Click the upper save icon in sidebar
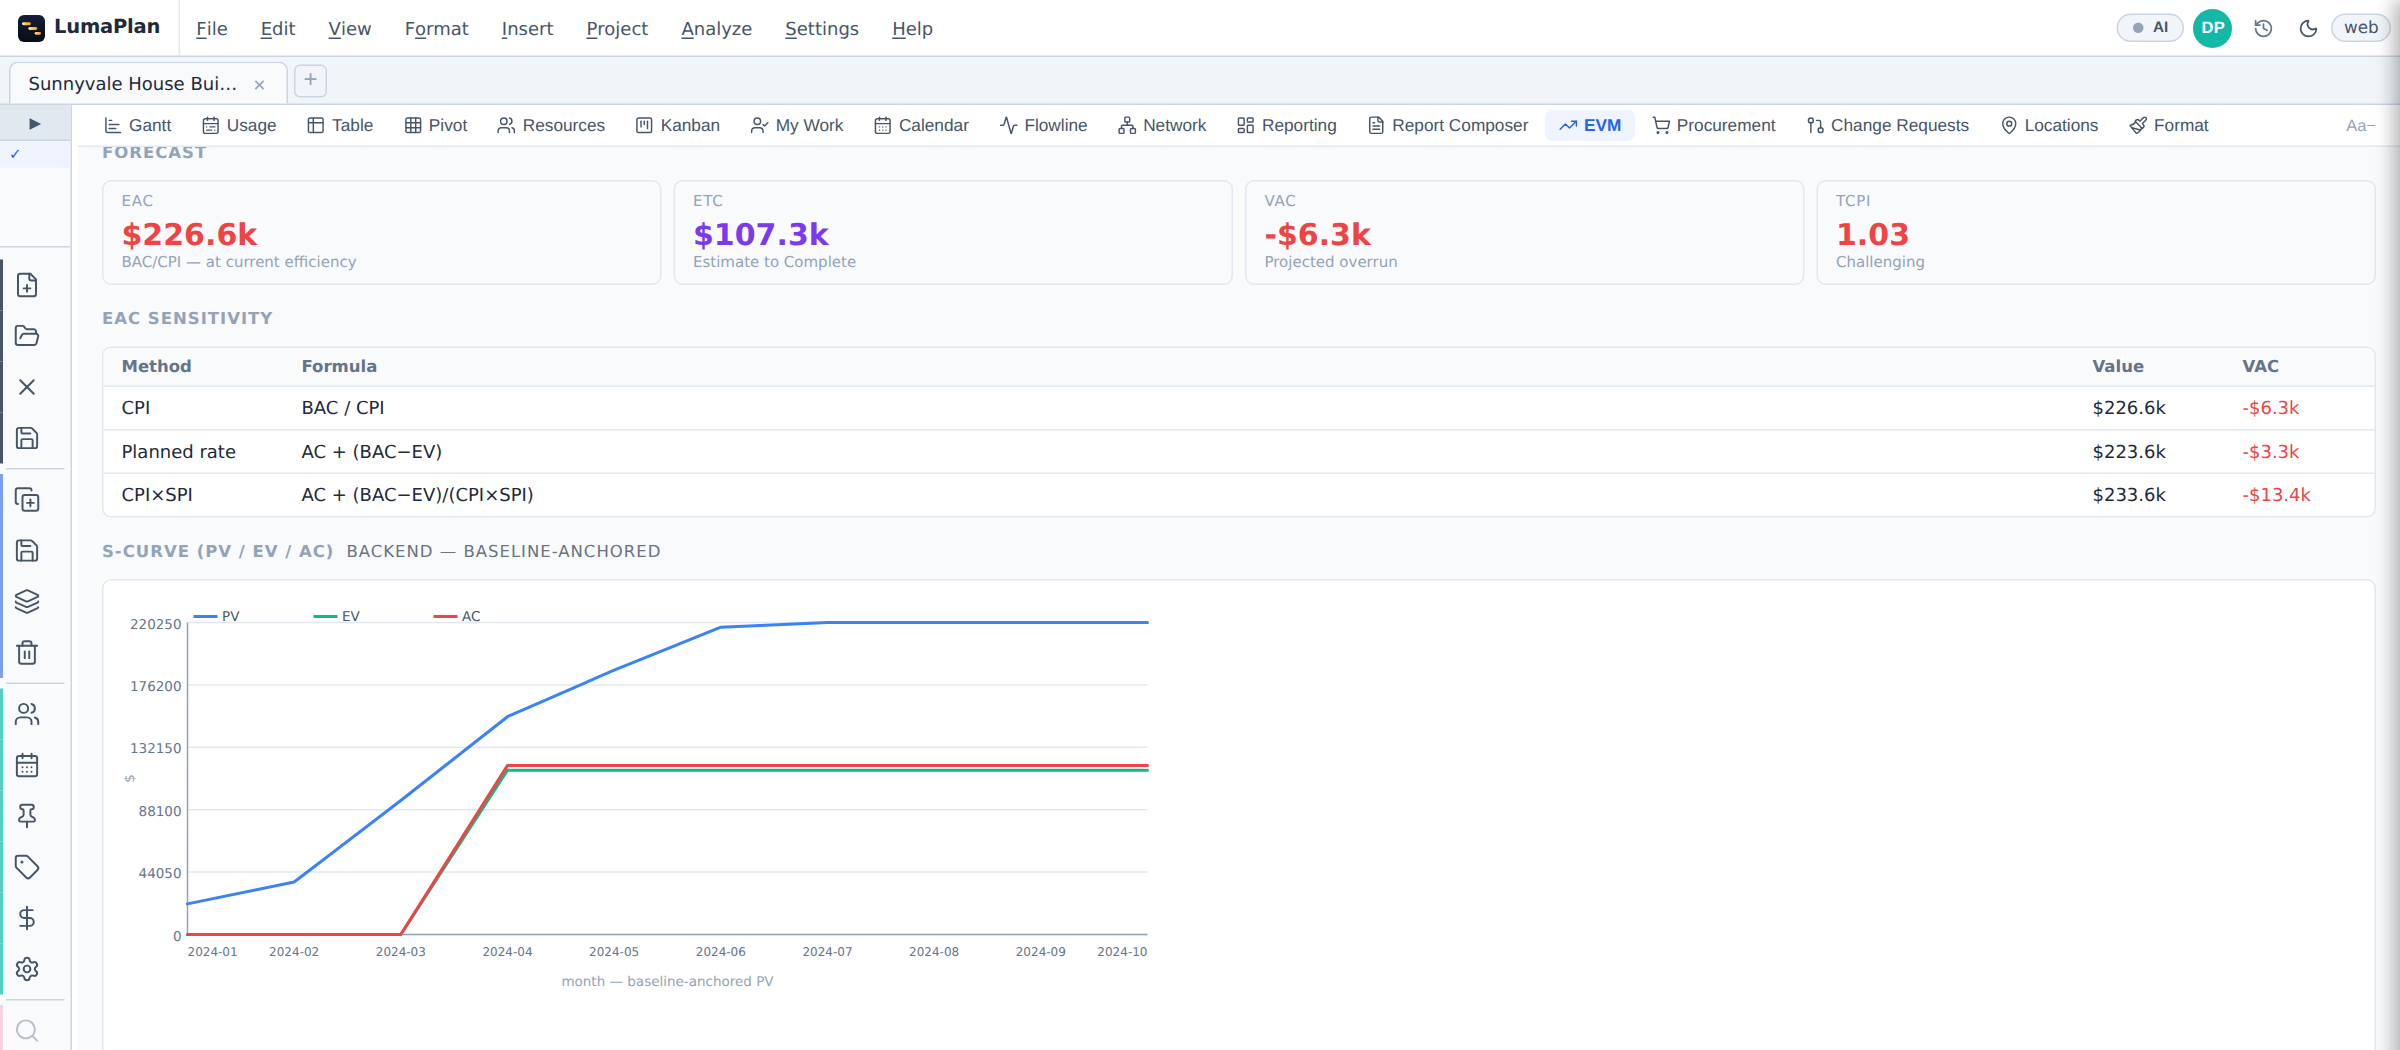The image size is (2400, 1050). tap(27, 438)
